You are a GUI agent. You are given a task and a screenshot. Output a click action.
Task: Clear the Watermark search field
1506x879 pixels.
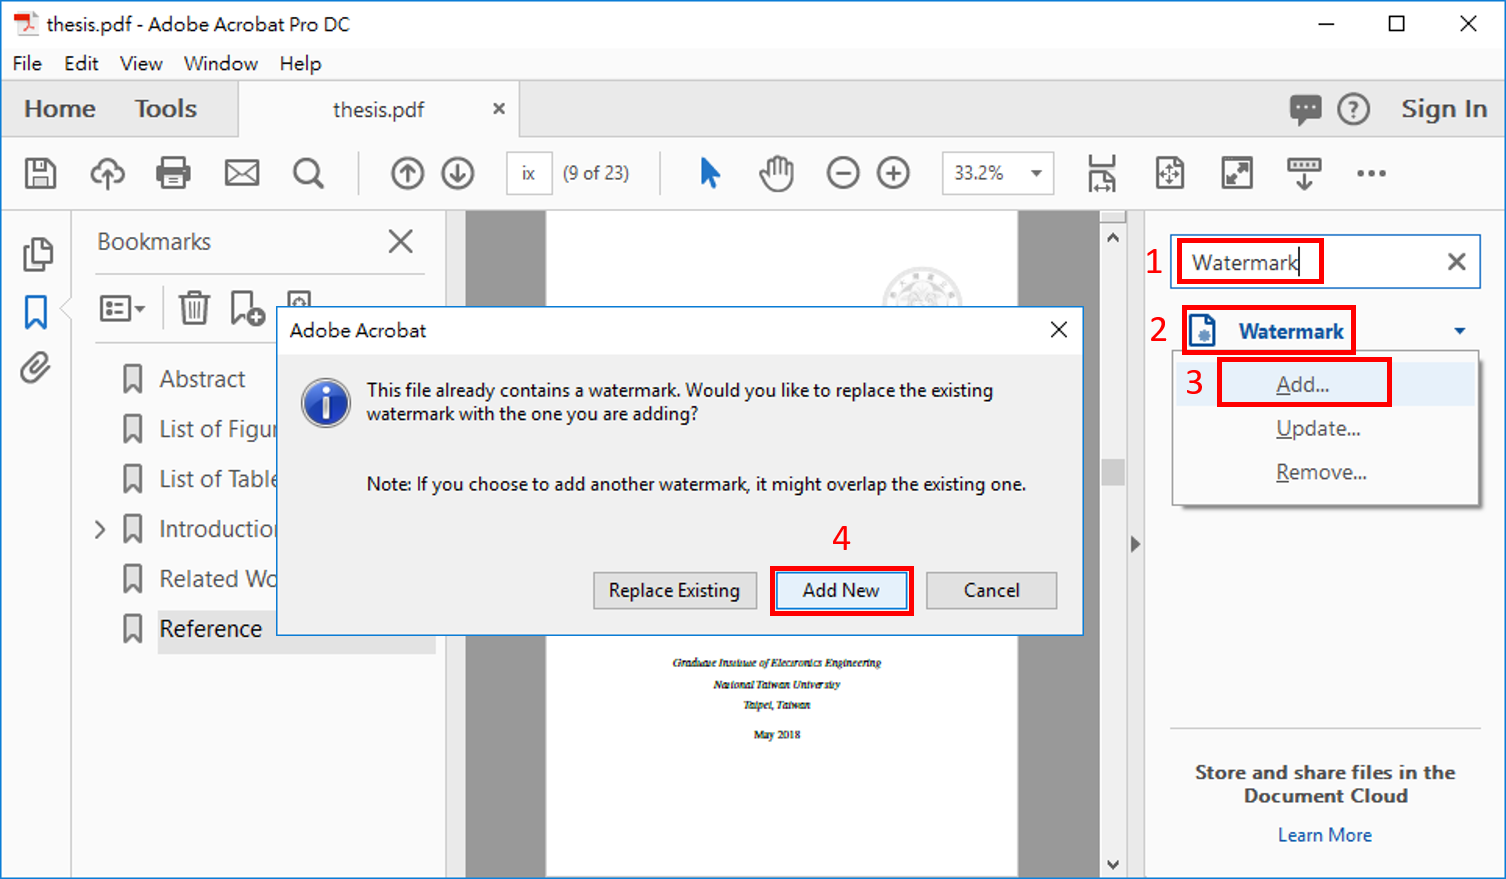point(1457,262)
